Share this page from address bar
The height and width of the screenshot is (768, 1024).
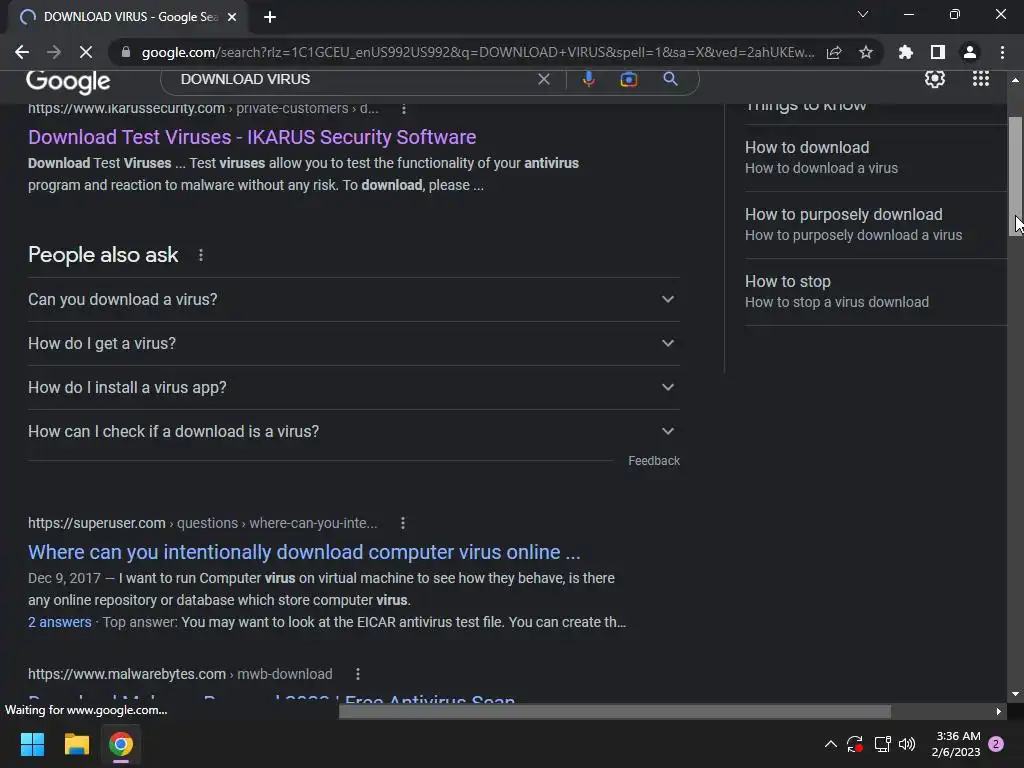(x=834, y=52)
